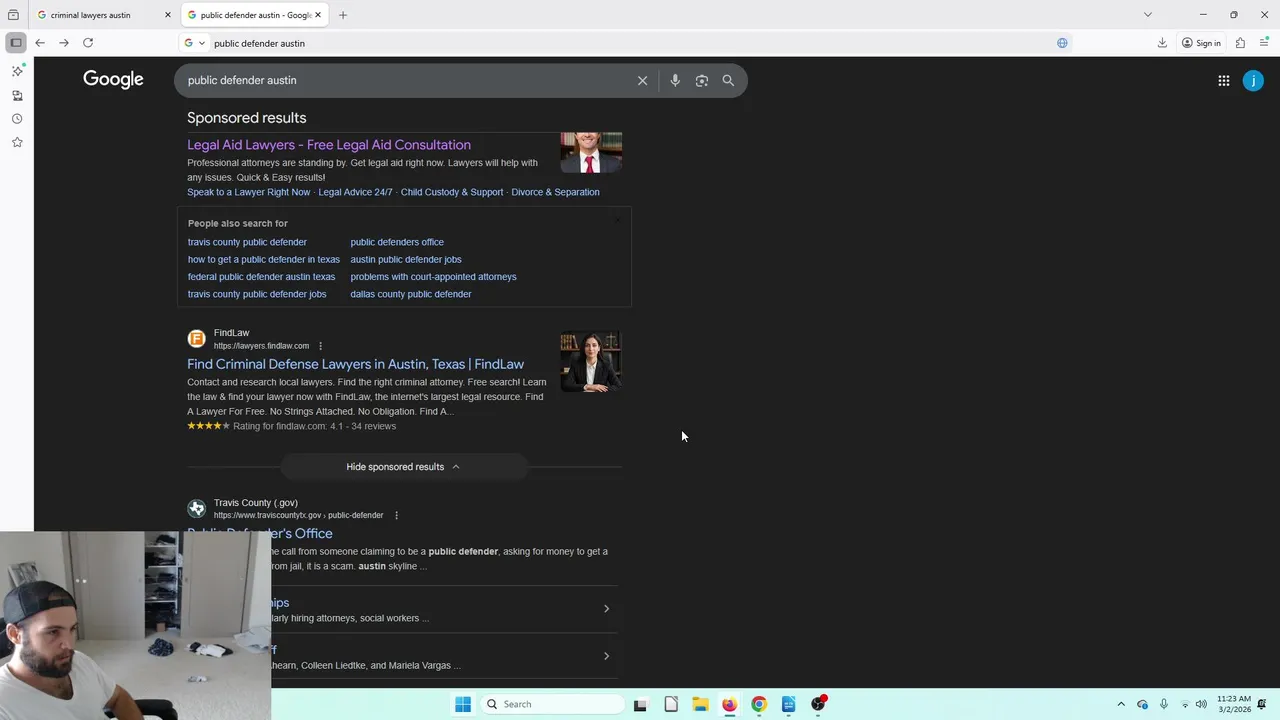This screenshot has height=720, width=1280.
Task: Open the Legal Aid Lawyers sponsored link
Action: coord(329,145)
